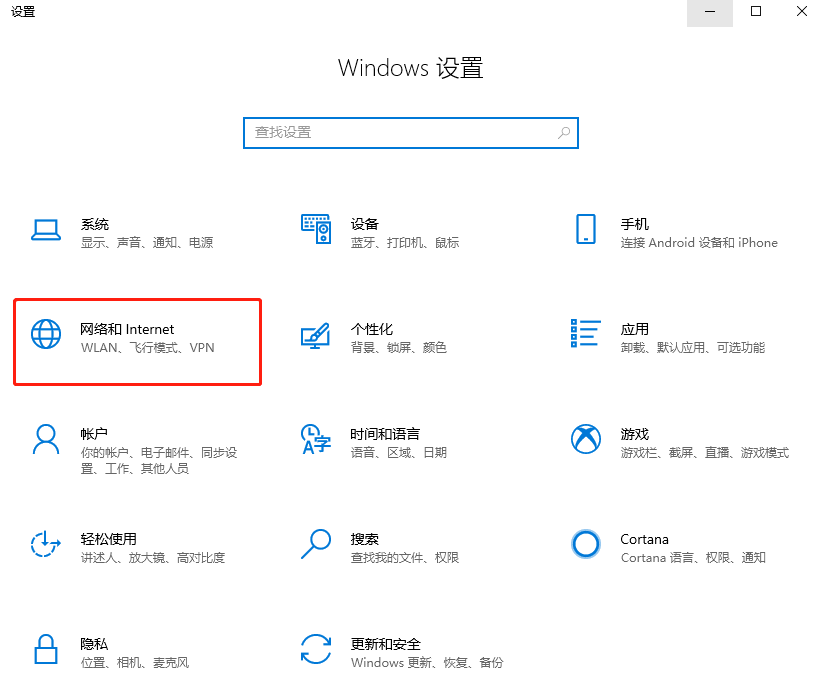816x680 pixels.
Task: Open the 隐私 title
Action: 94,644
